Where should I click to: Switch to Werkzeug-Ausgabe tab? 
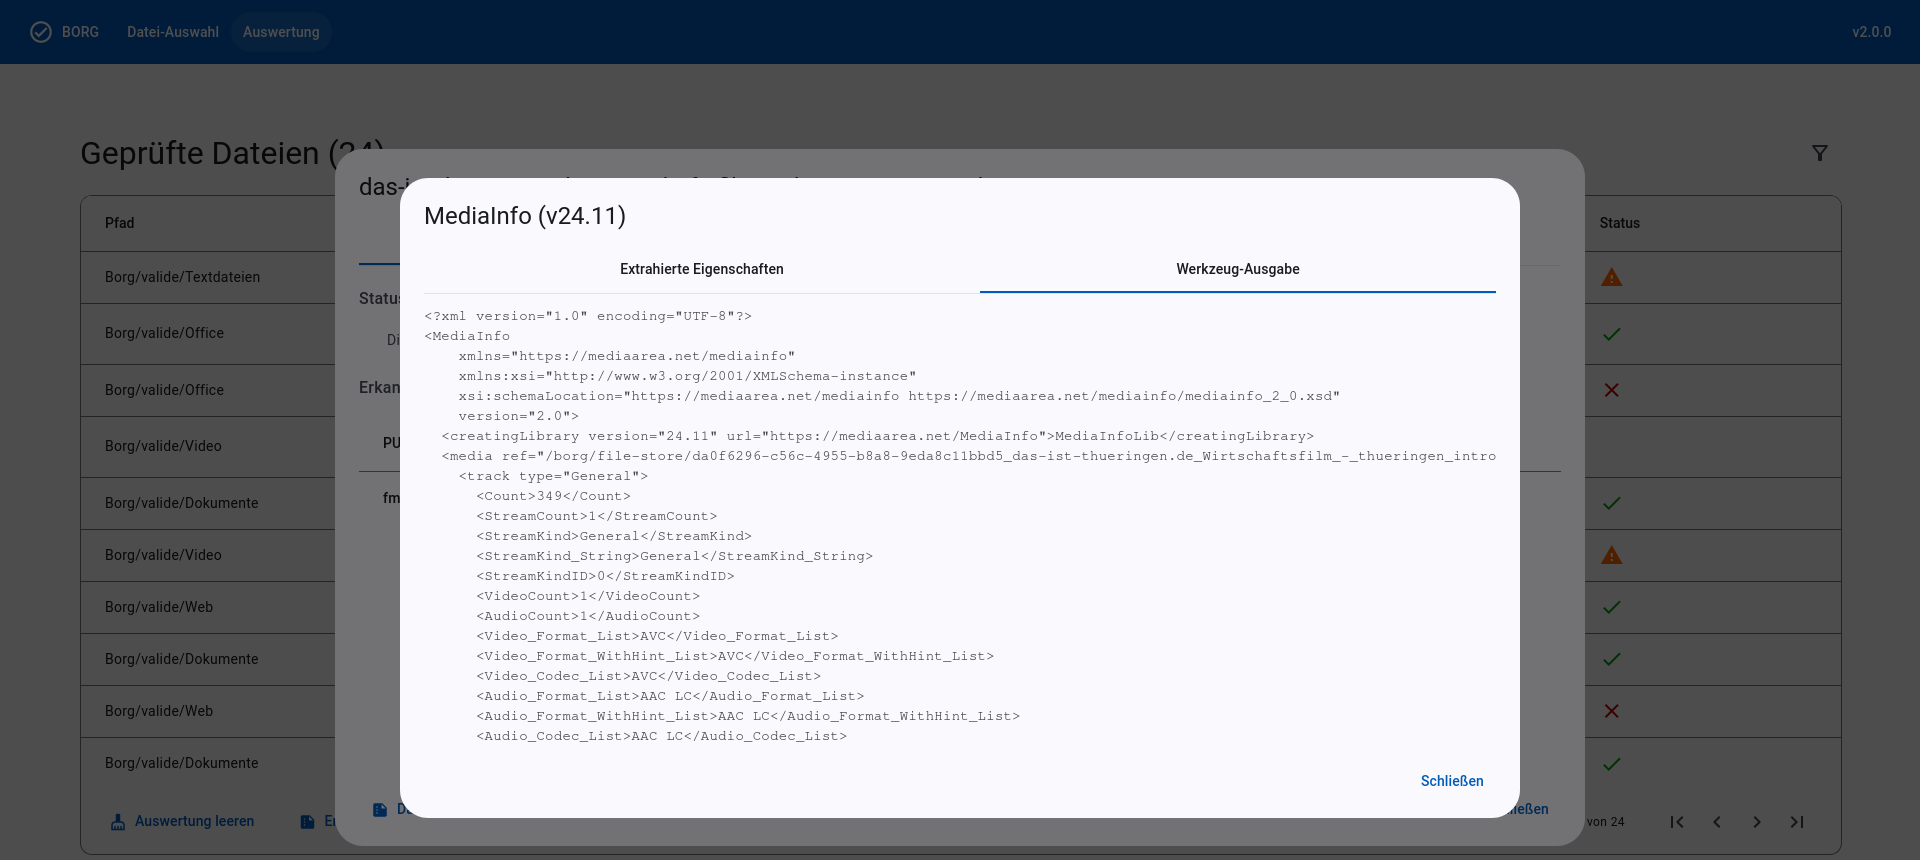(1238, 269)
